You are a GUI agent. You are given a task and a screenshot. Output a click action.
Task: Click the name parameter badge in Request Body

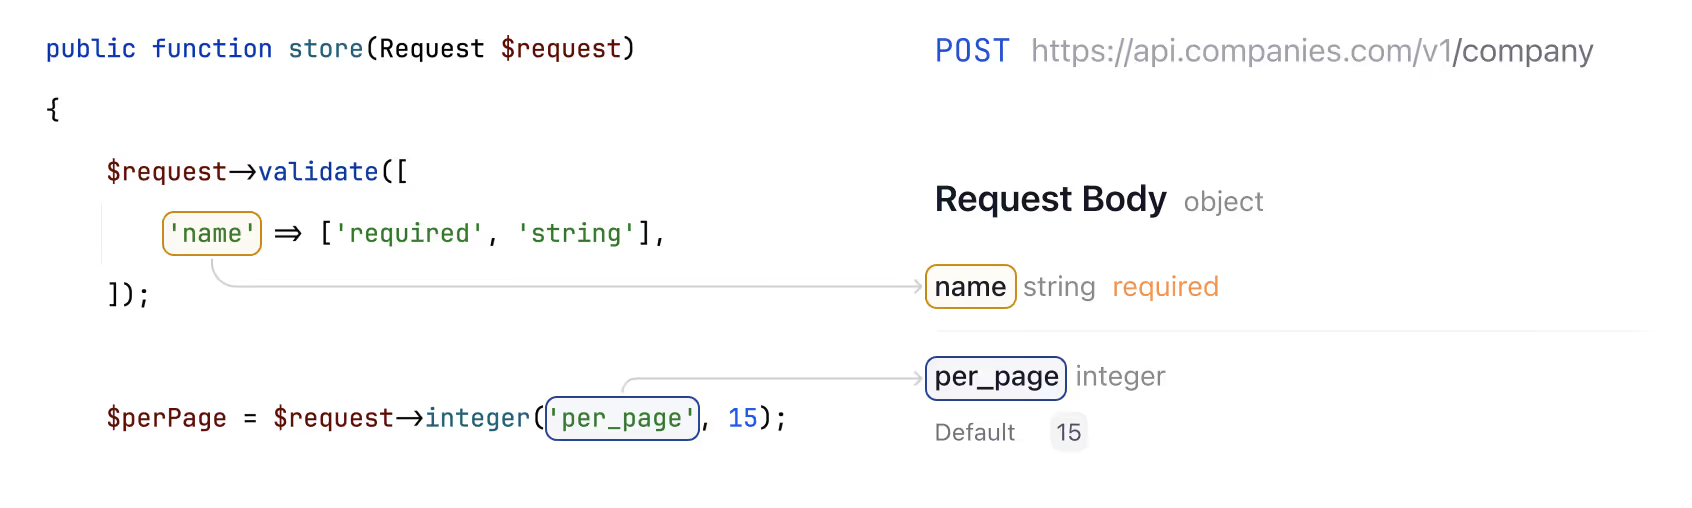pyautogui.click(x=971, y=286)
